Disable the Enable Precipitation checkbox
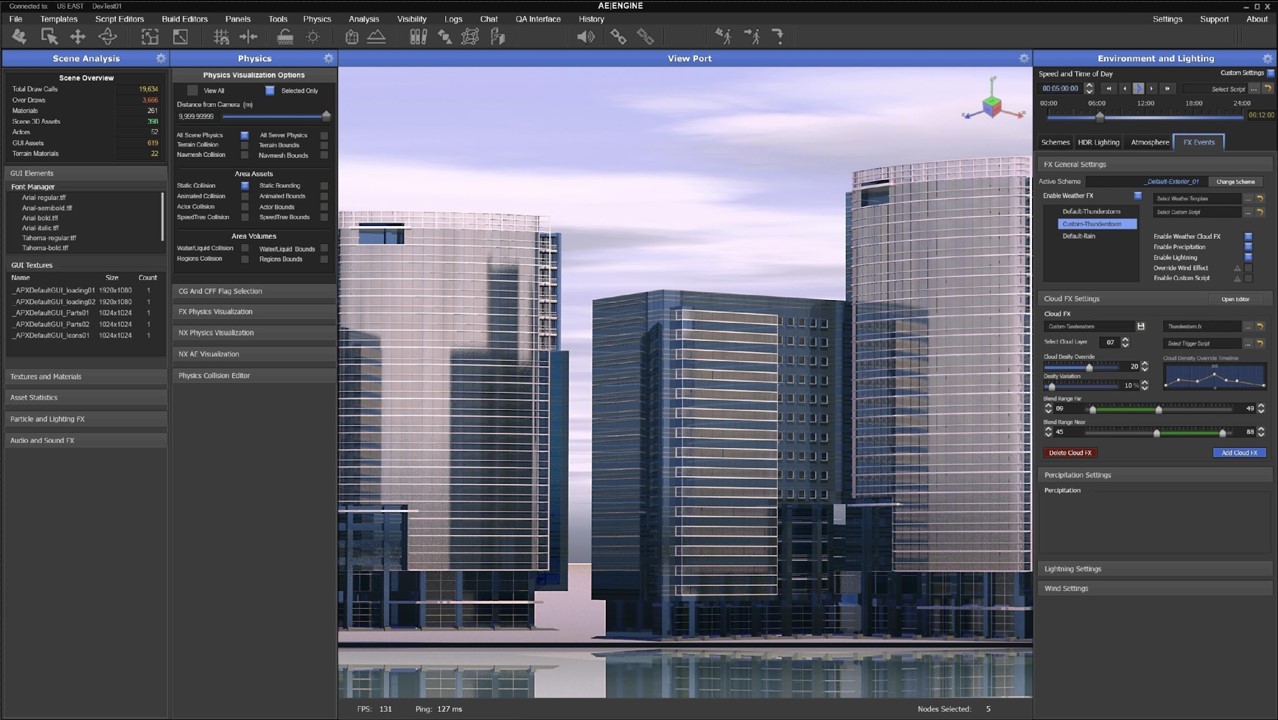Viewport: 1278px width, 720px height. pos(1247,247)
